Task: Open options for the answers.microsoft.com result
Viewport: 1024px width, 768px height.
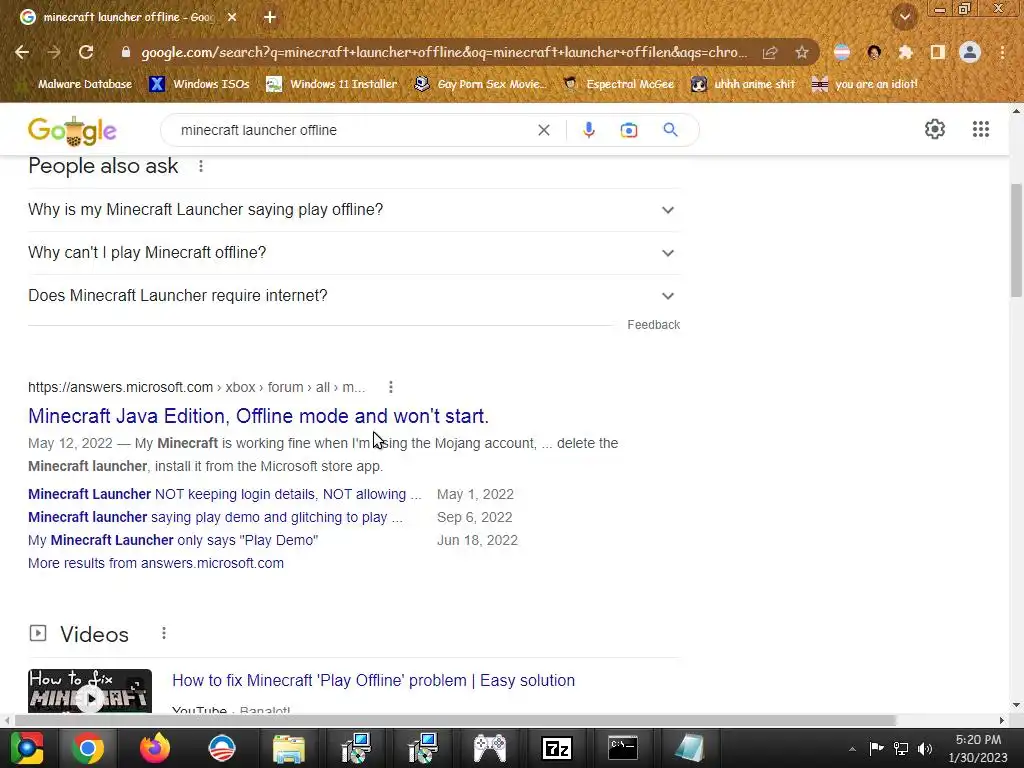Action: click(391, 387)
